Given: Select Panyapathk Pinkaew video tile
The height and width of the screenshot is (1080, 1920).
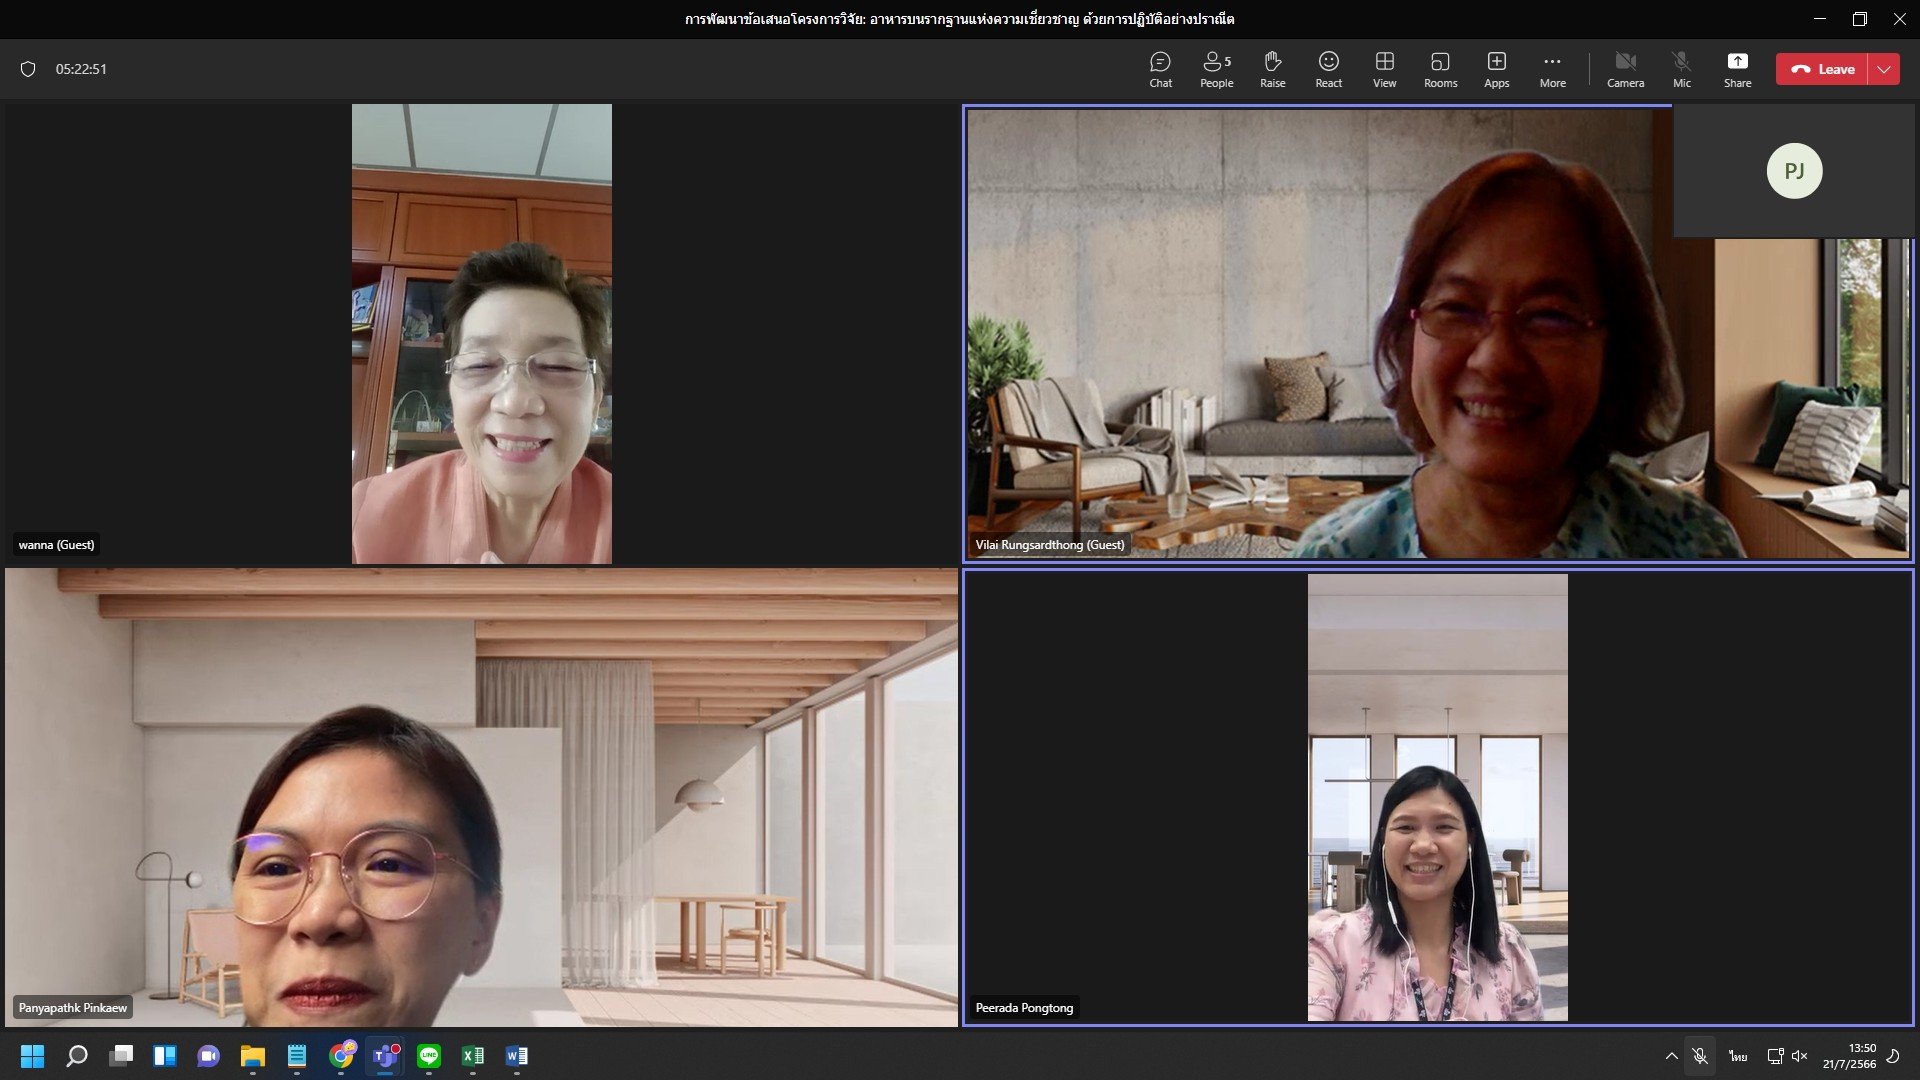Looking at the screenshot, I should [481, 797].
